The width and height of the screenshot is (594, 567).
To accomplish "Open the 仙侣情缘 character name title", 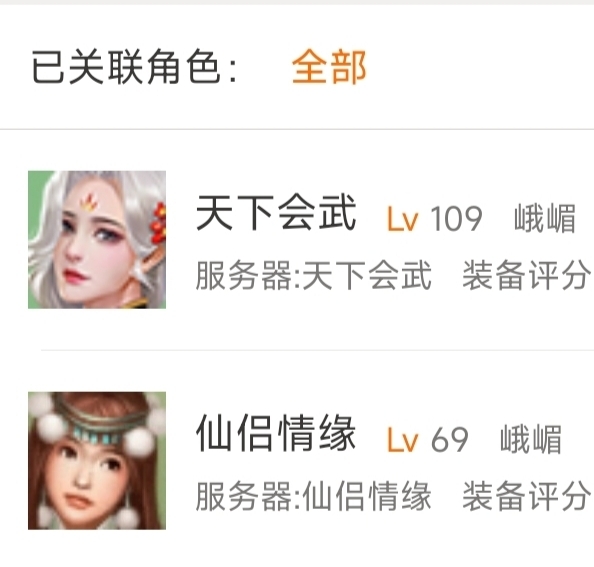I will point(276,433).
